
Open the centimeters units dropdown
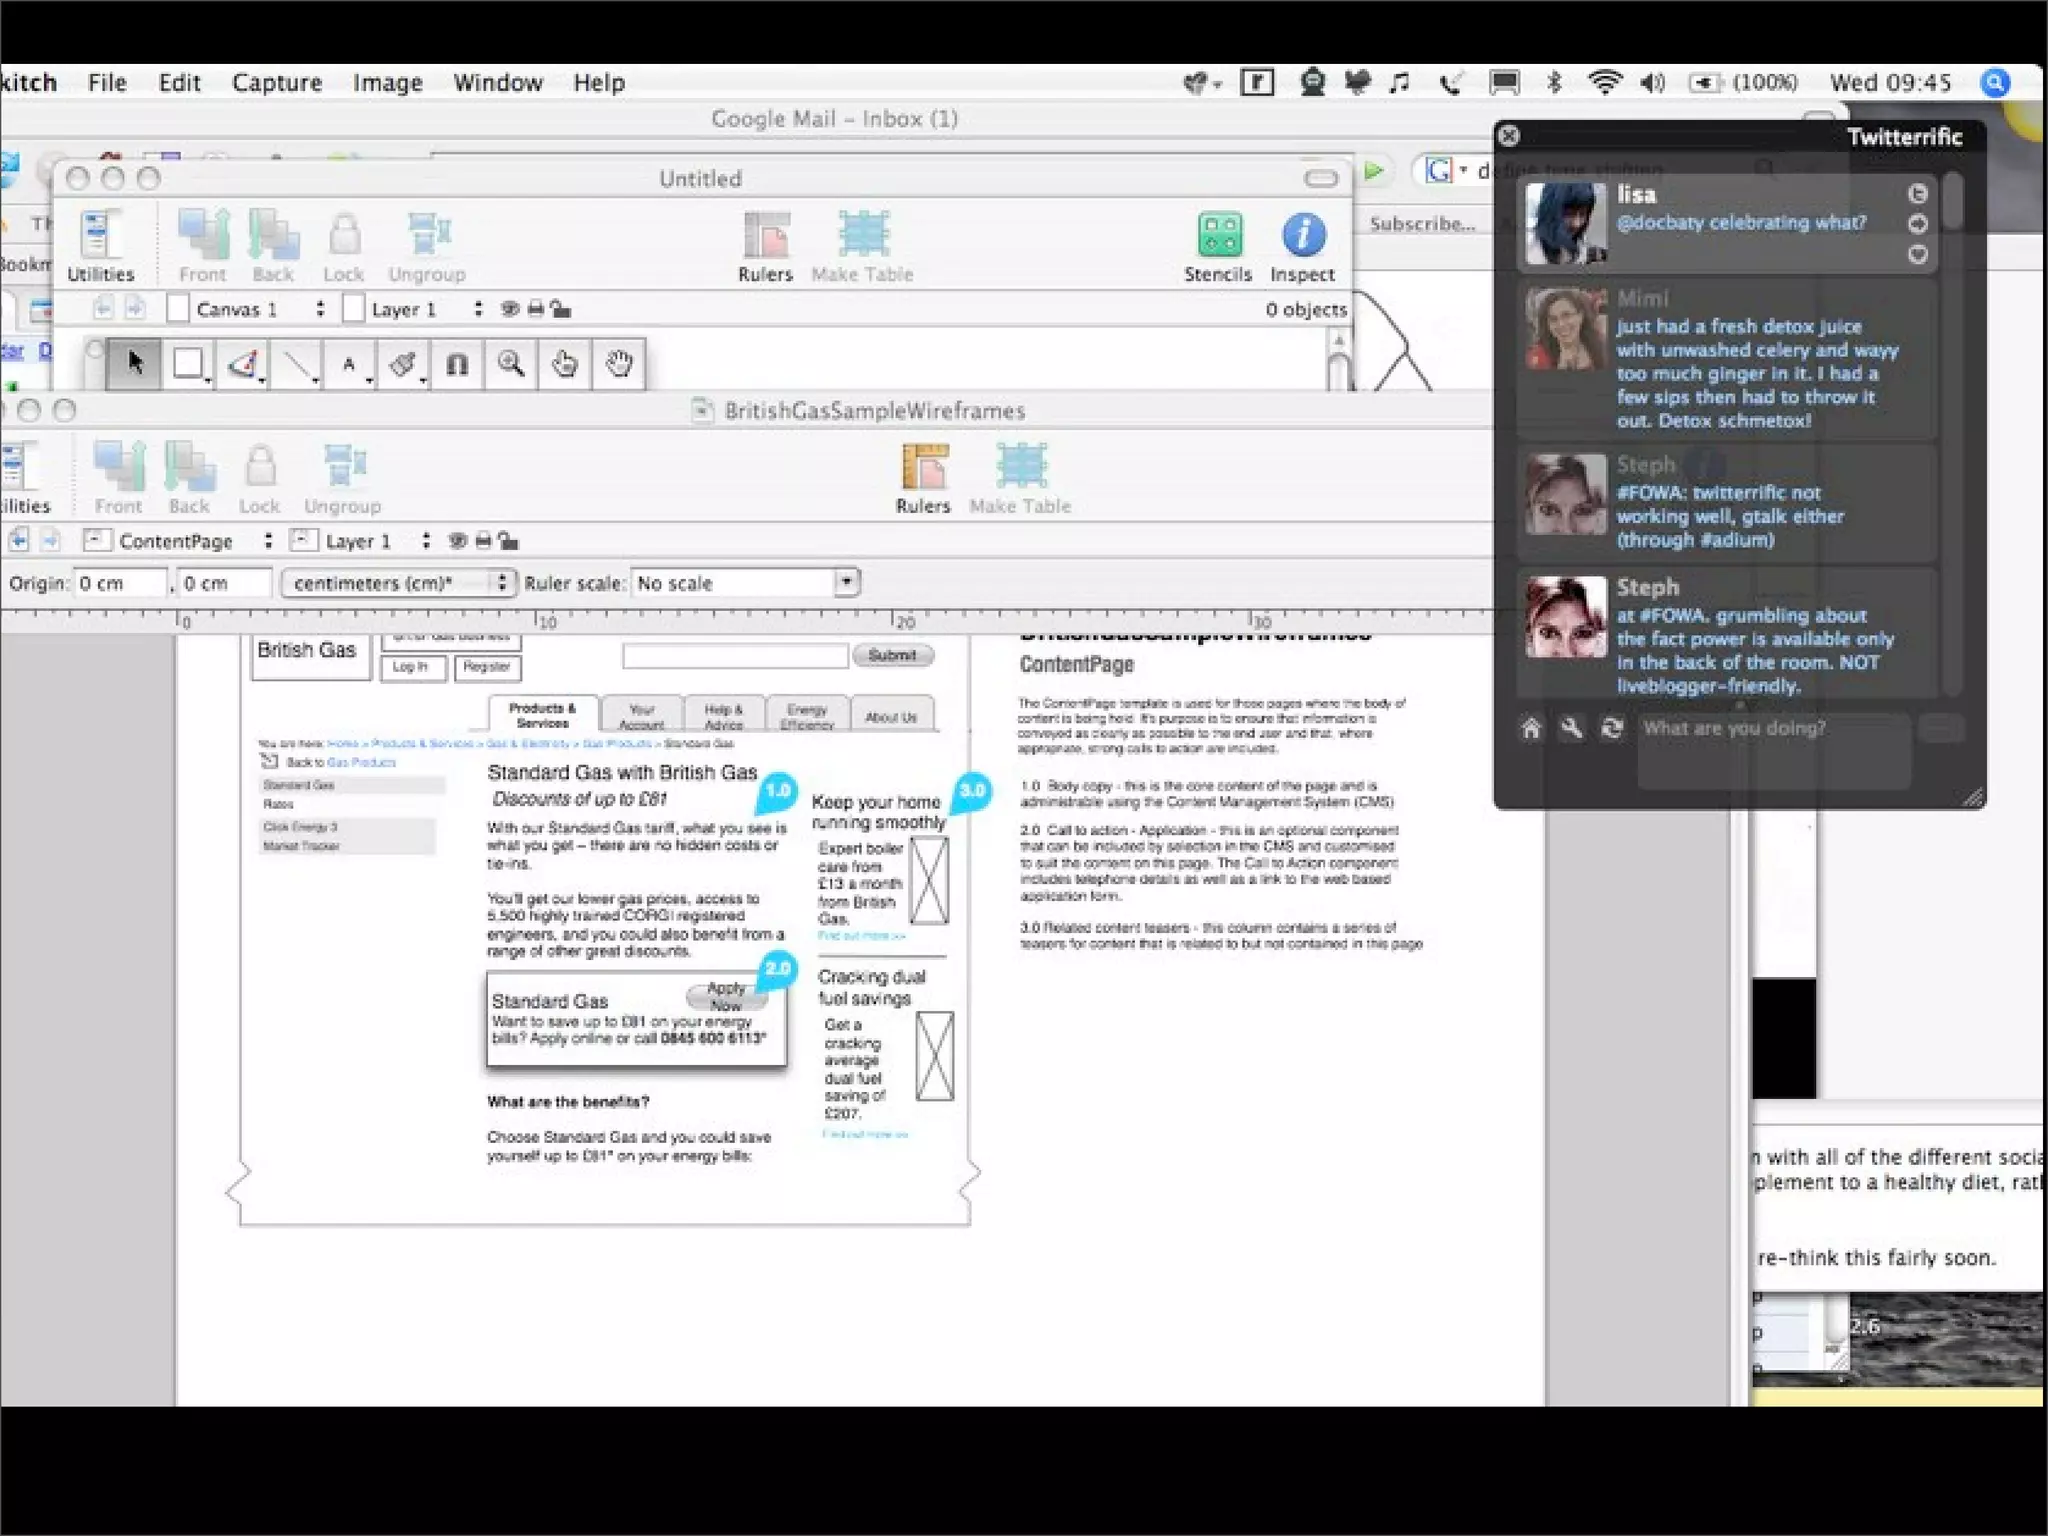pos(399,583)
